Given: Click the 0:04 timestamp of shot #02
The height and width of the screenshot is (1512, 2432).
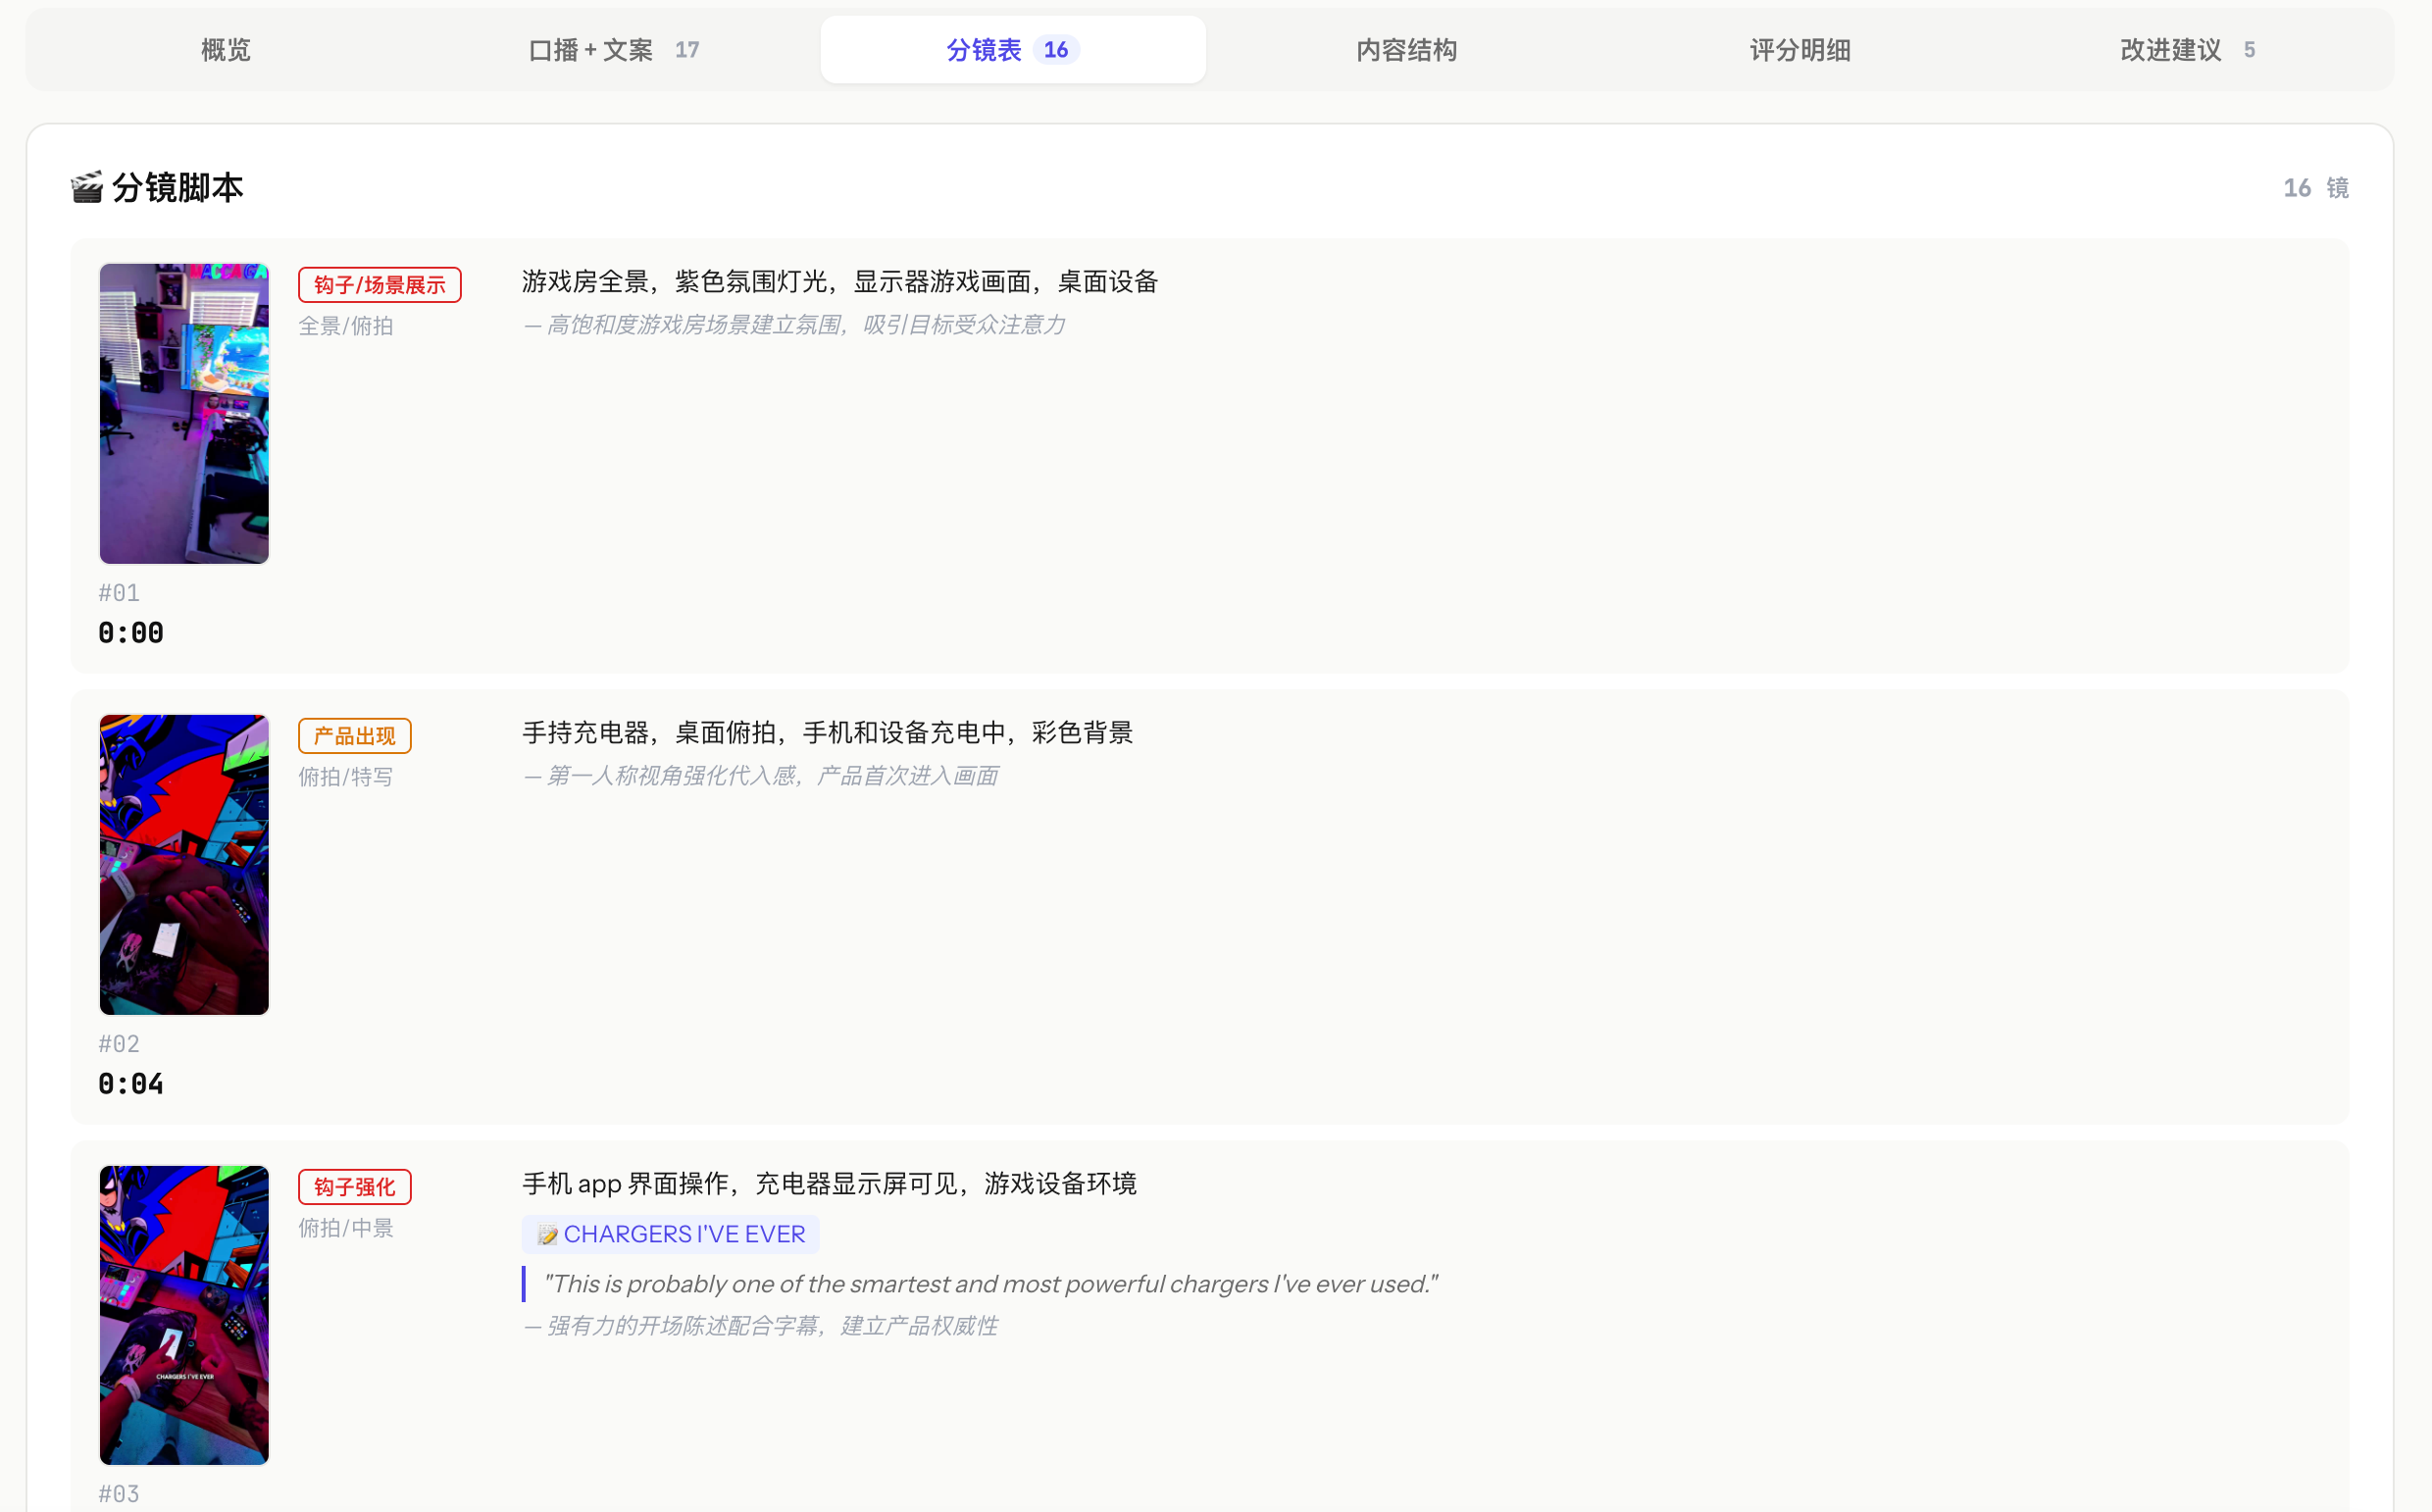Looking at the screenshot, I should [131, 1084].
